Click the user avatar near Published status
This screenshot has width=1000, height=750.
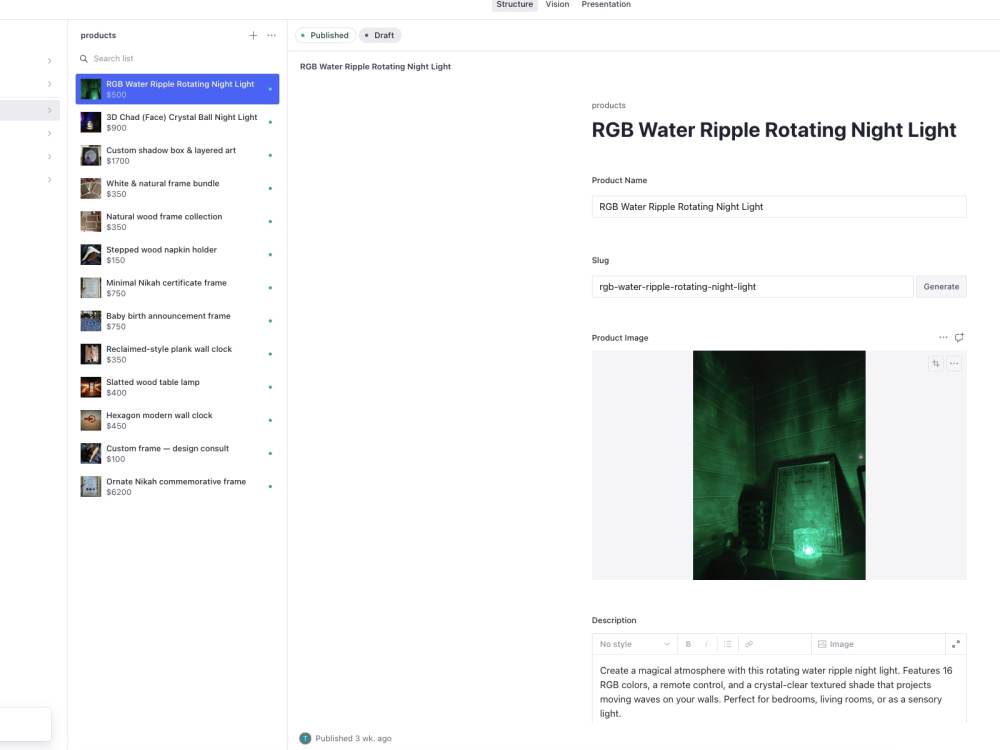point(305,739)
